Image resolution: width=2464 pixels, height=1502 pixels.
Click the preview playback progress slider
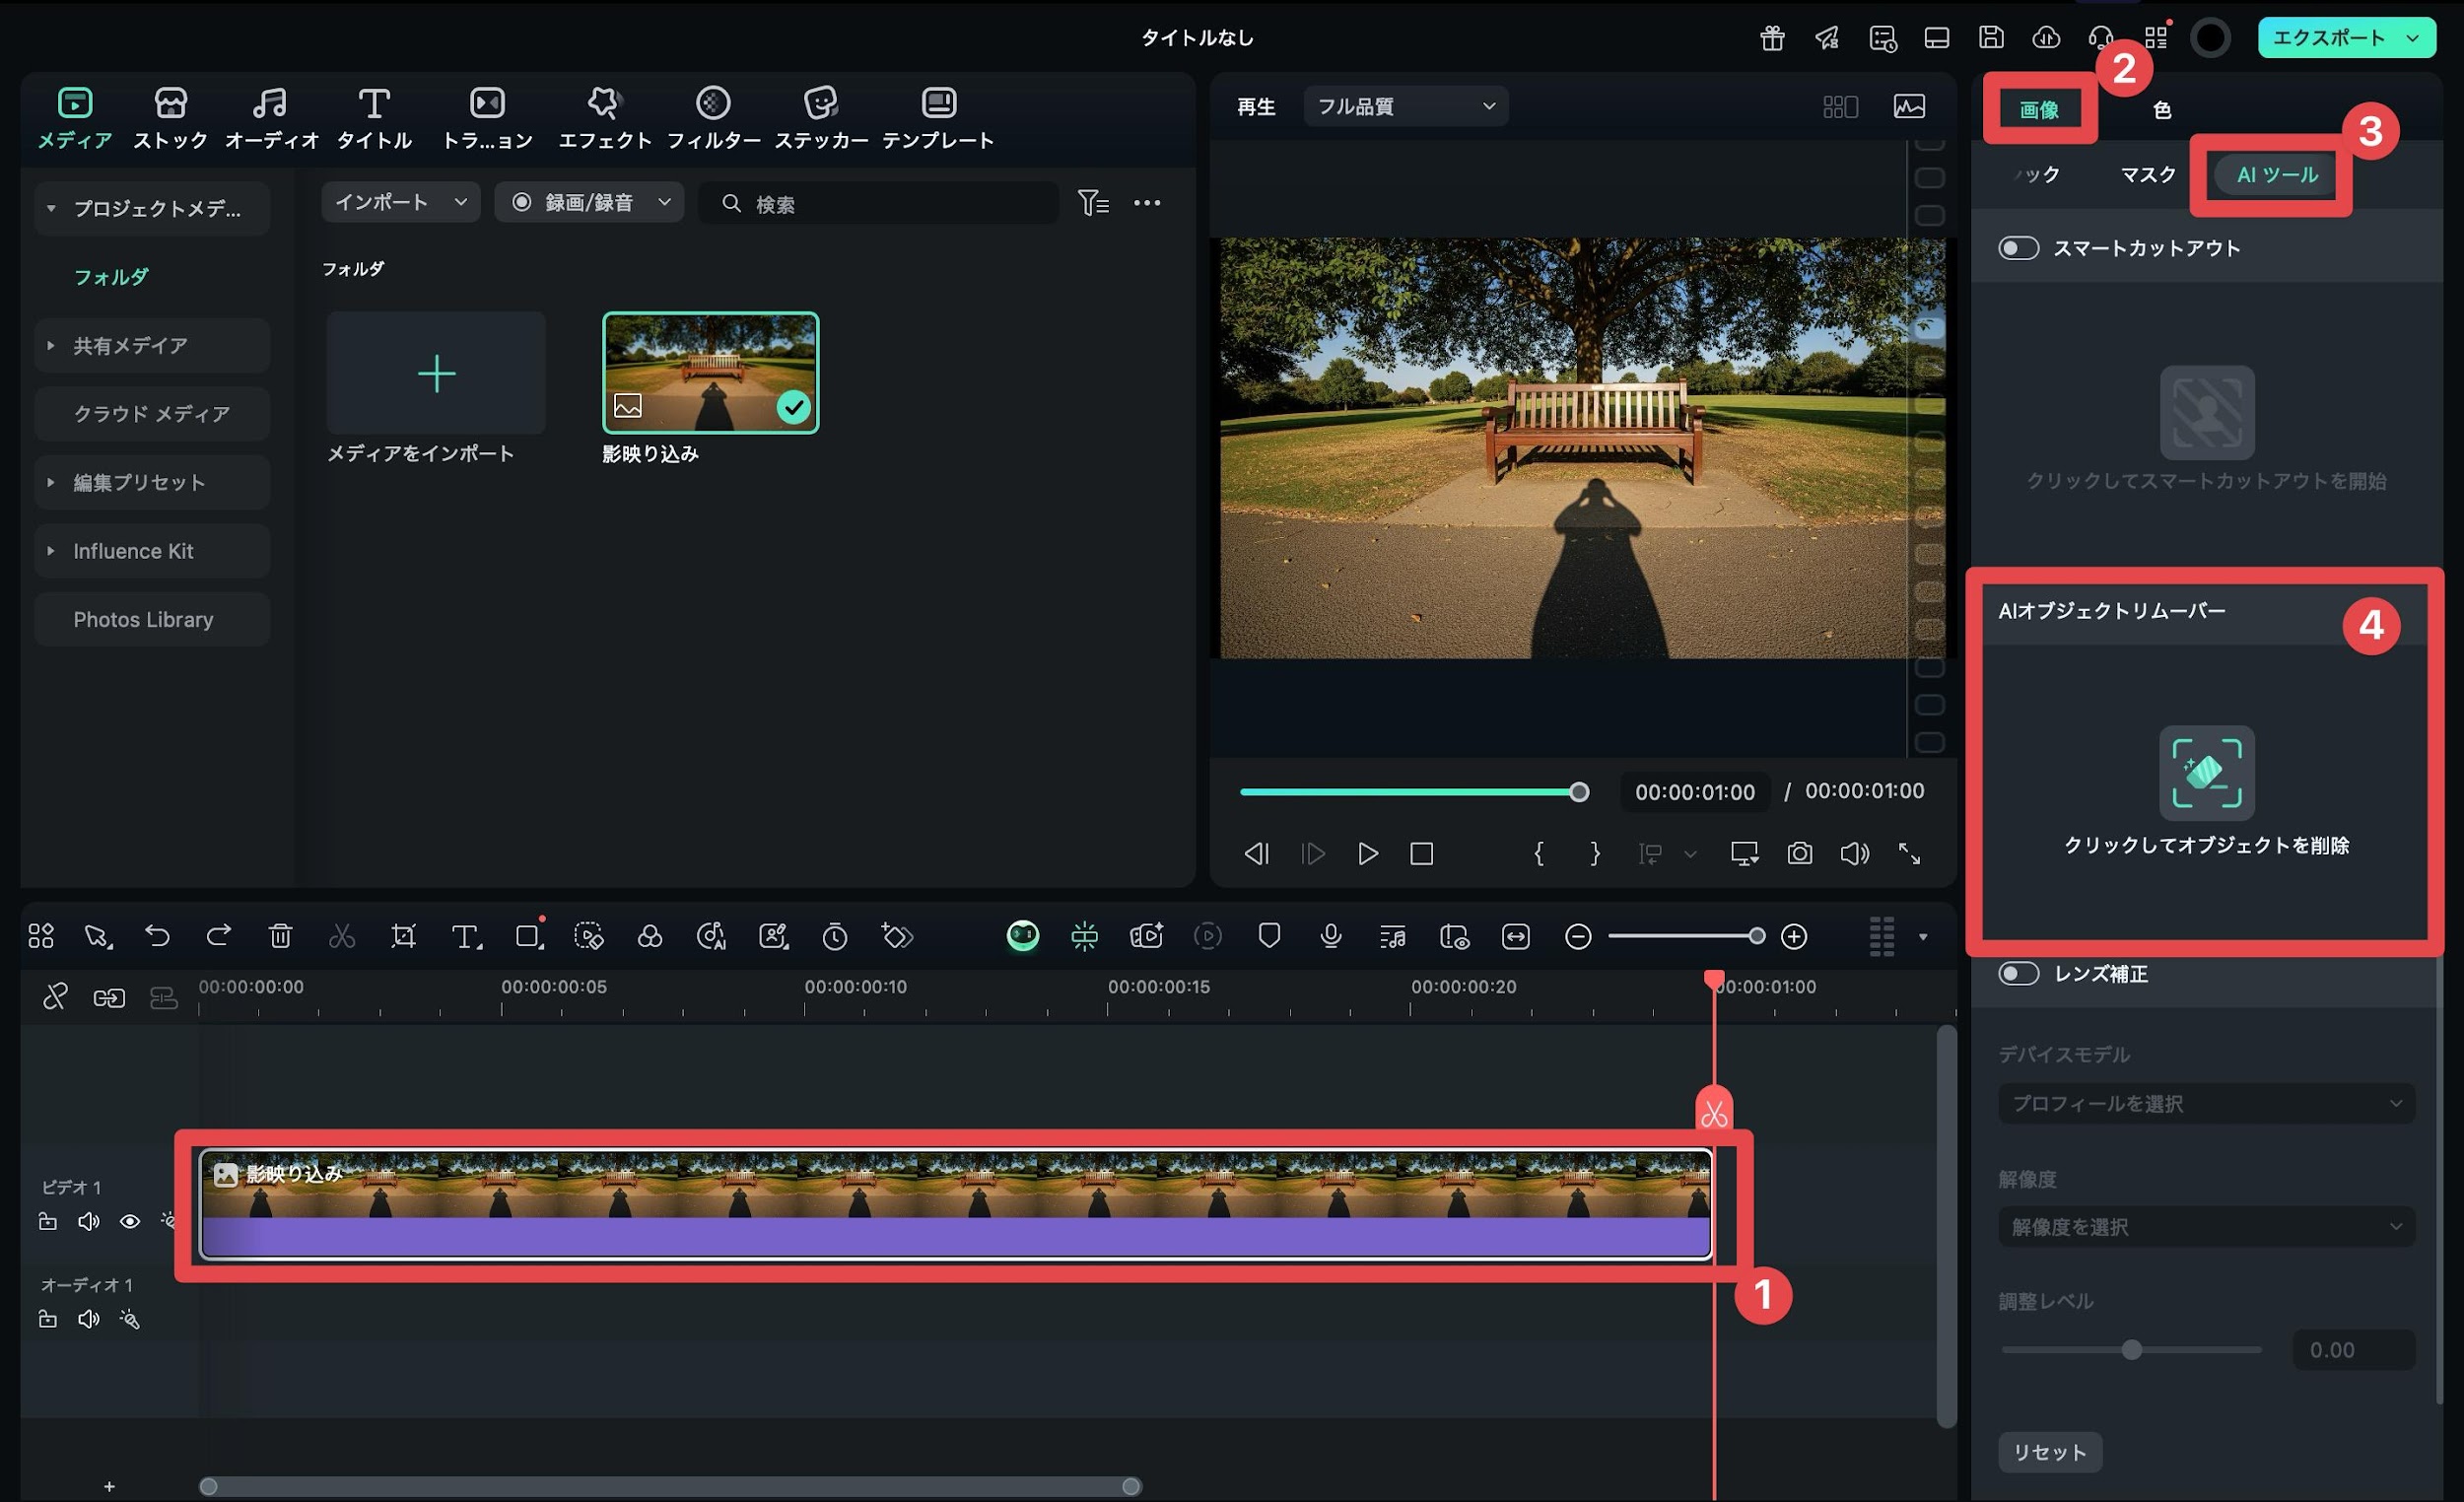(1414, 792)
